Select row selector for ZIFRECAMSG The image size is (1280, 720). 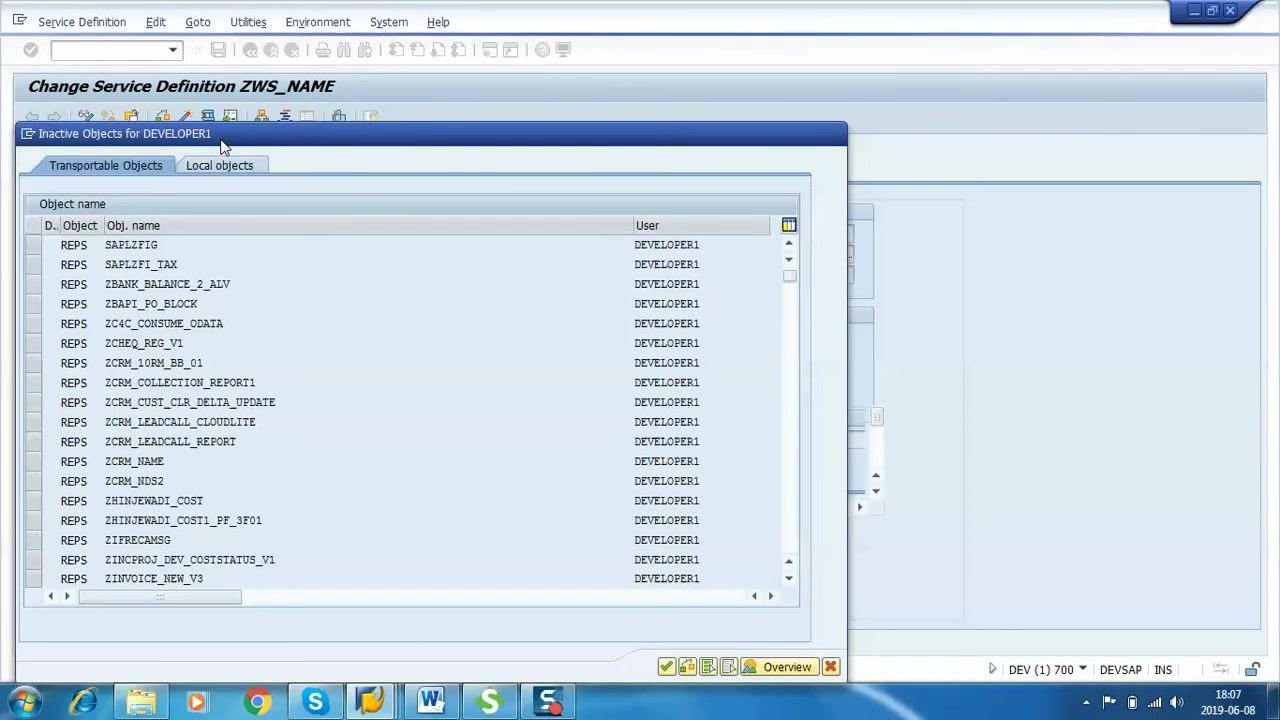point(34,540)
